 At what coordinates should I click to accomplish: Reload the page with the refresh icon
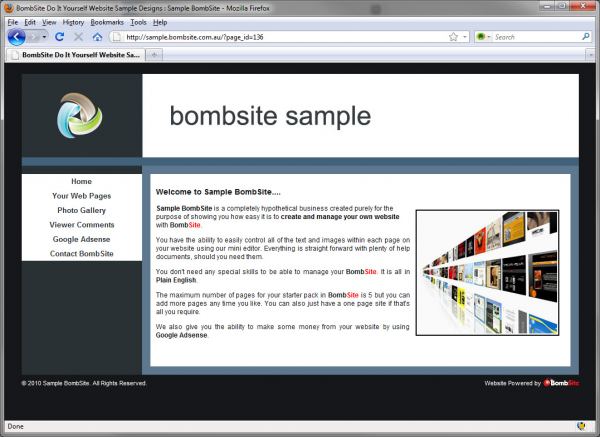[x=59, y=37]
